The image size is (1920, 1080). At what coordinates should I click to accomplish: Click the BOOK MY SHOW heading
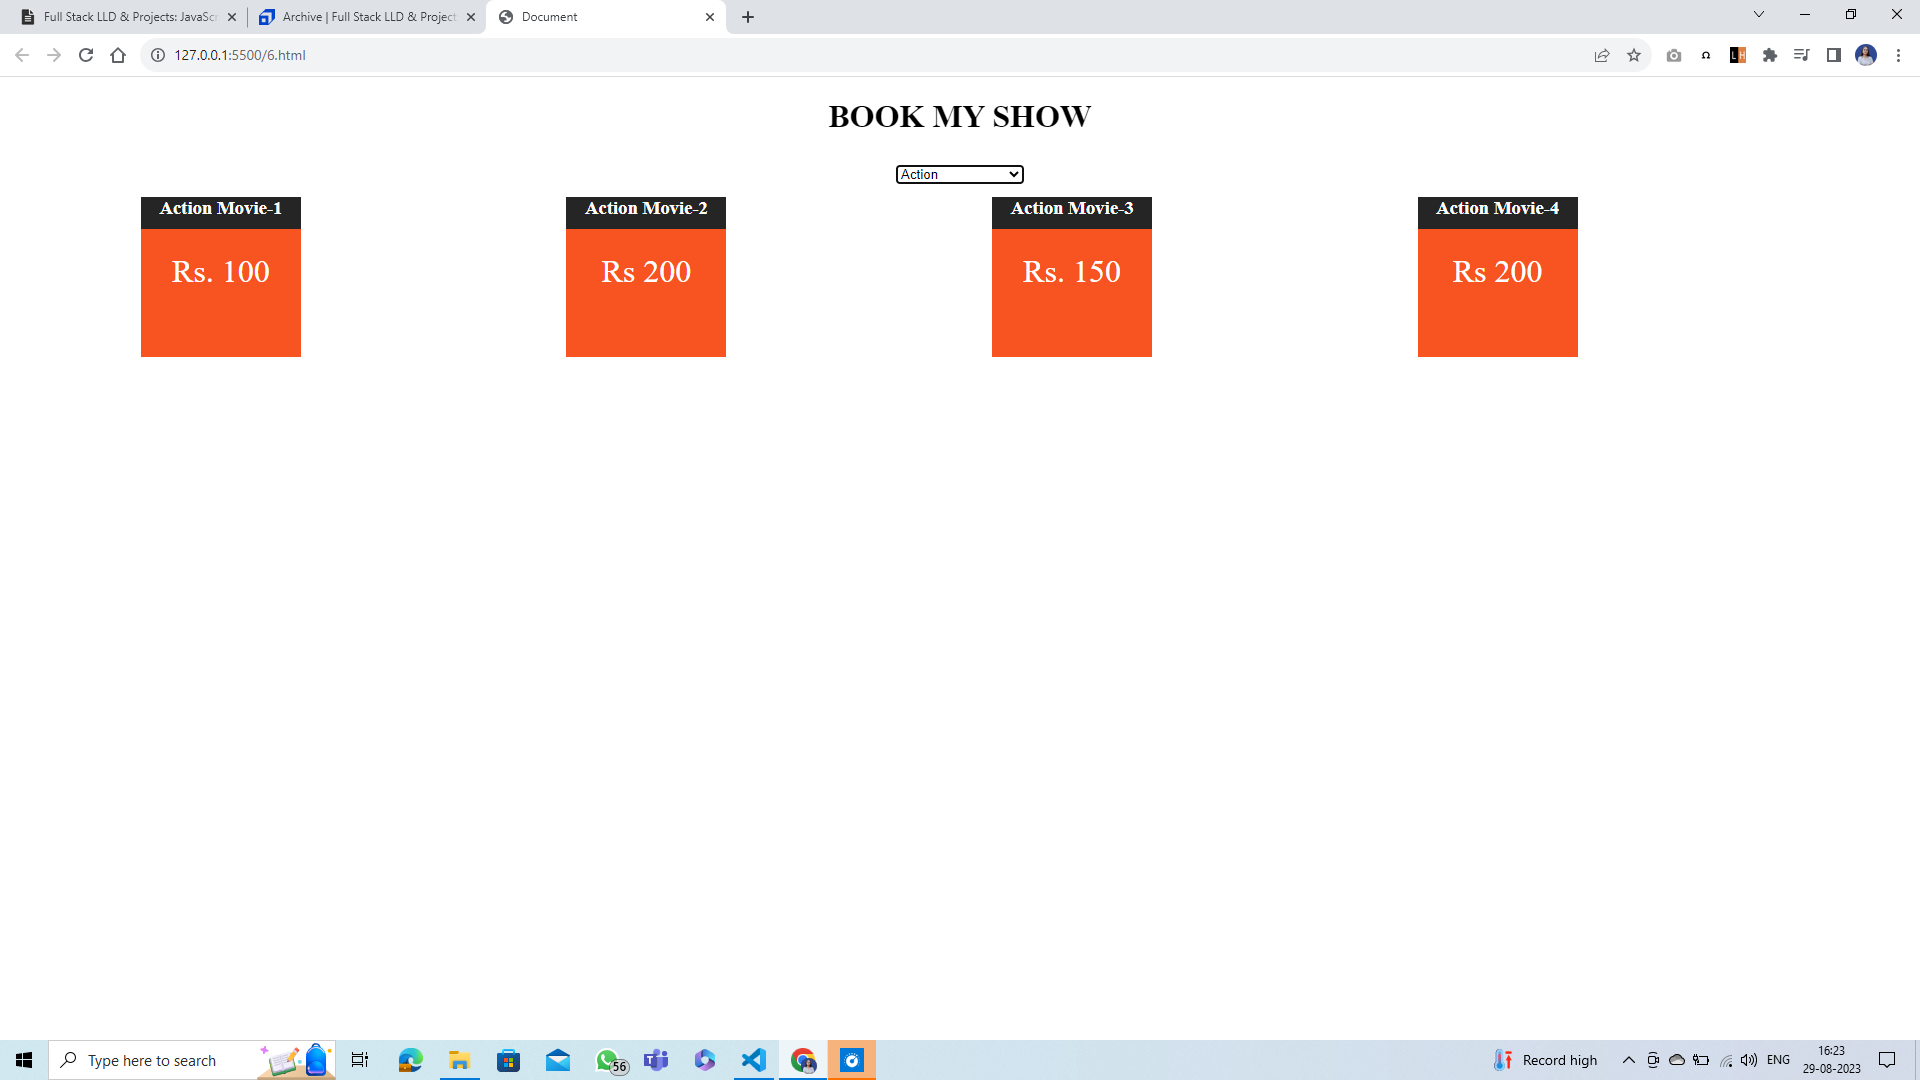point(959,116)
